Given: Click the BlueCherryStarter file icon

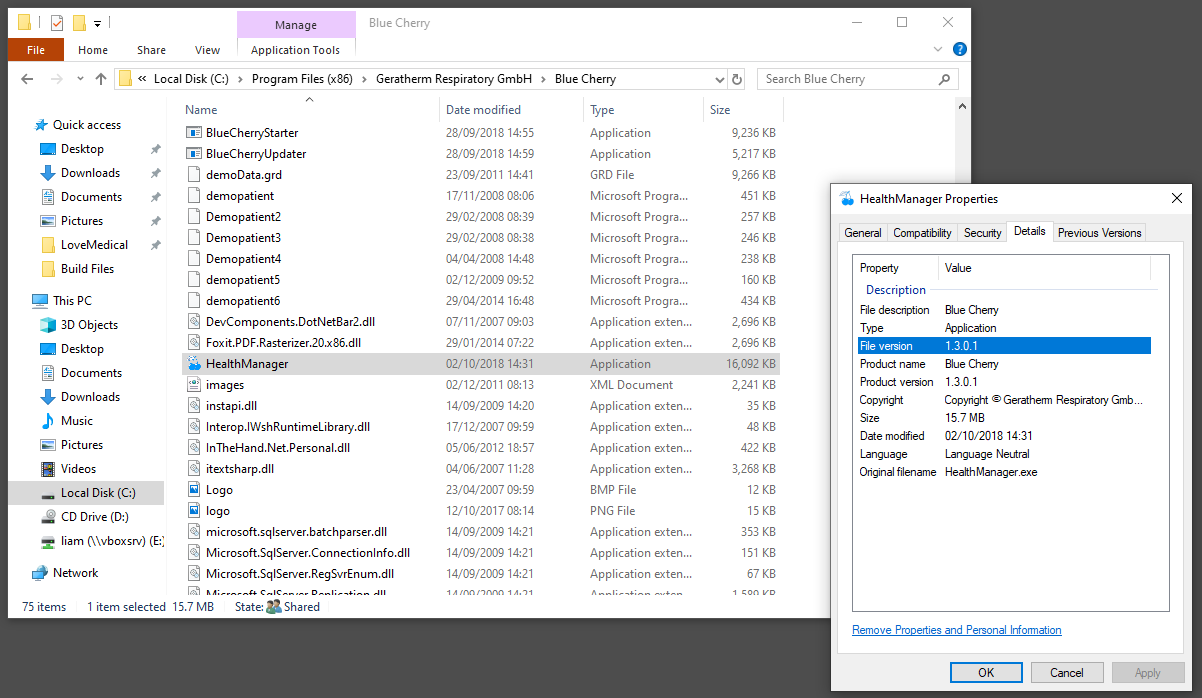Looking at the screenshot, I should point(195,133).
